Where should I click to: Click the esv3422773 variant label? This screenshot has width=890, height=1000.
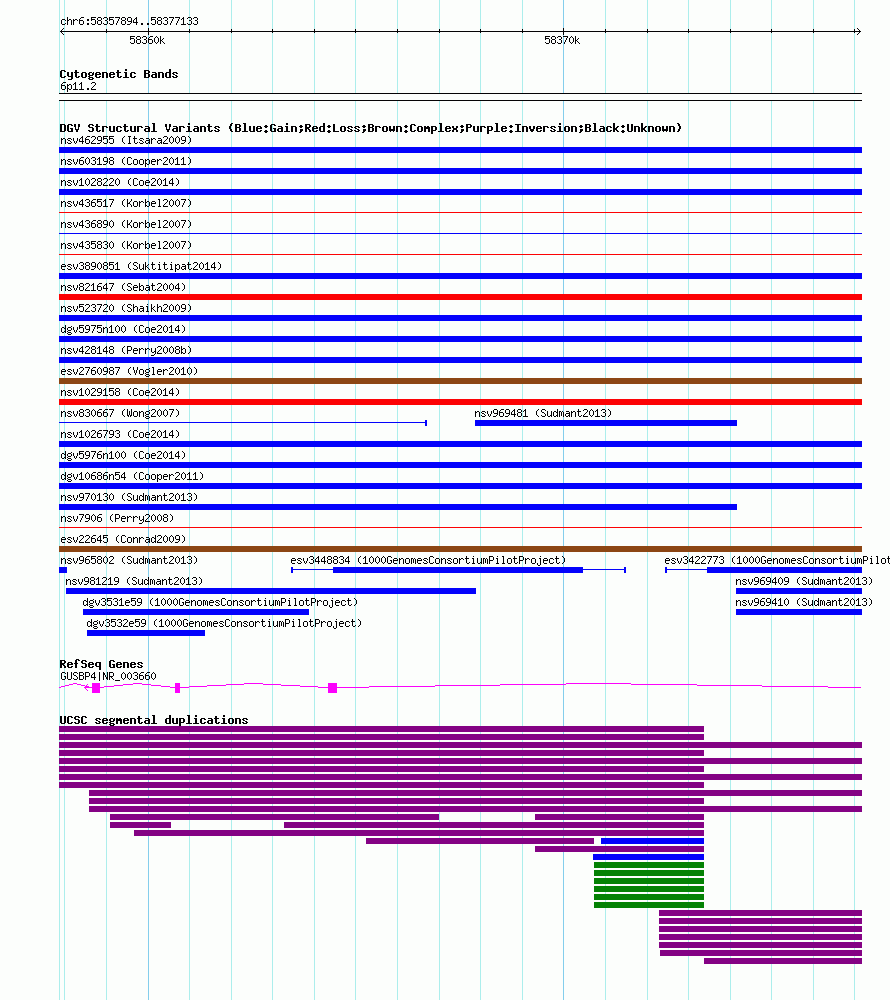(x=777, y=561)
